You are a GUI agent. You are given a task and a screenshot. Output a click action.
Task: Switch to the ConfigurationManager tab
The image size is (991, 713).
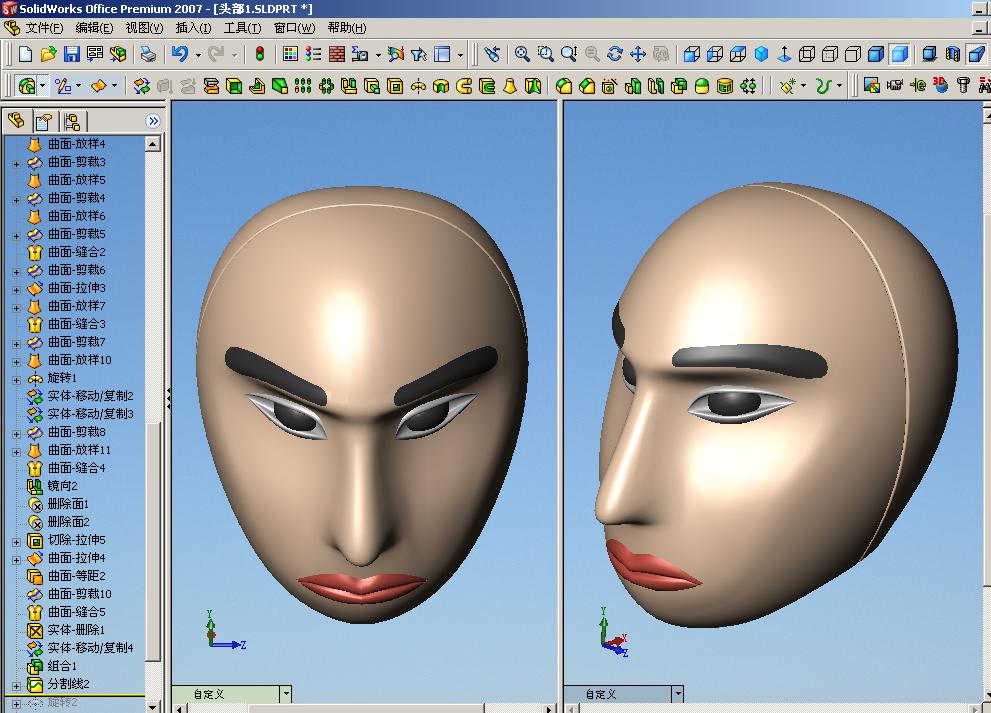tap(72, 121)
